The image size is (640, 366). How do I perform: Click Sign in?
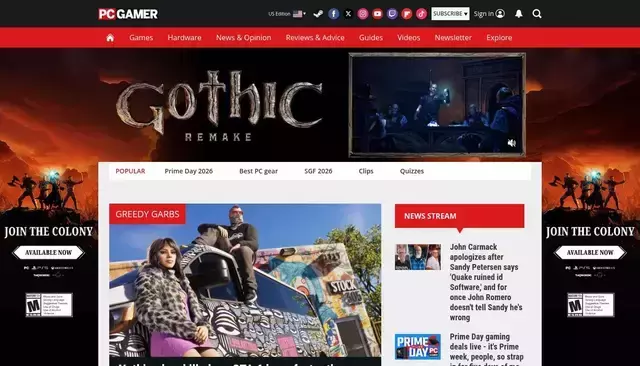click(x=489, y=14)
